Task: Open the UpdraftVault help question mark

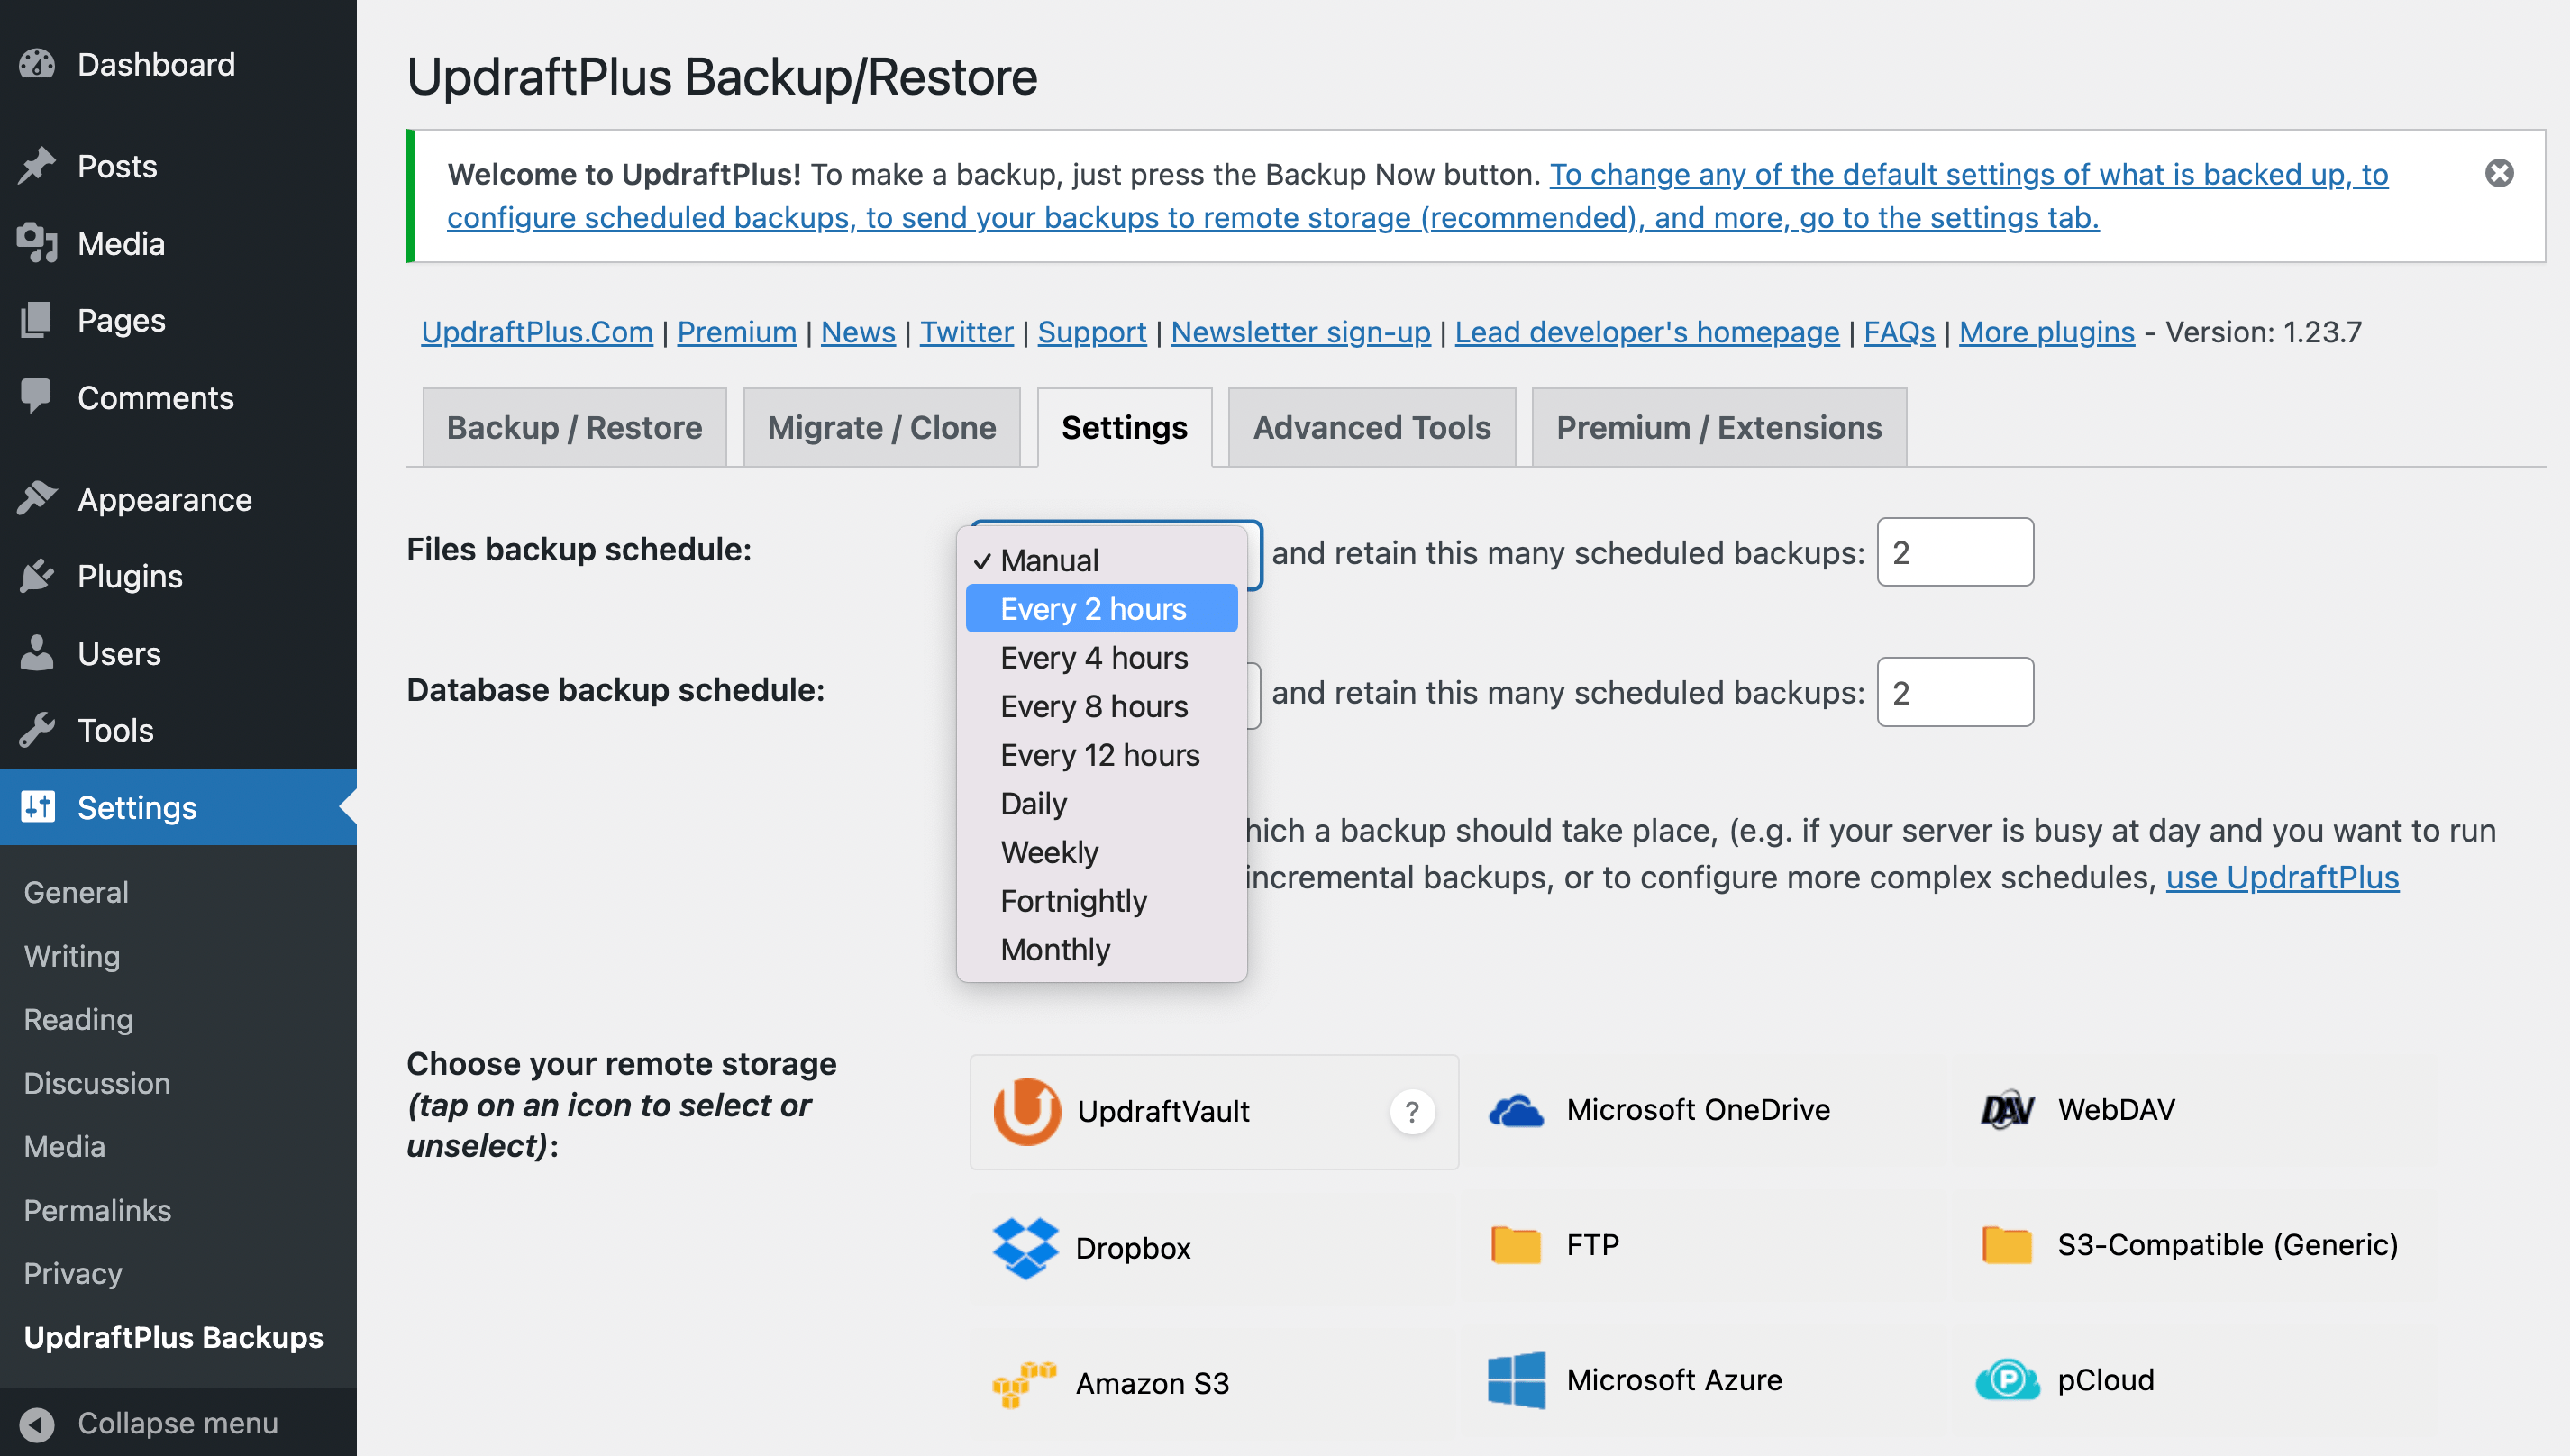Action: [1412, 1111]
